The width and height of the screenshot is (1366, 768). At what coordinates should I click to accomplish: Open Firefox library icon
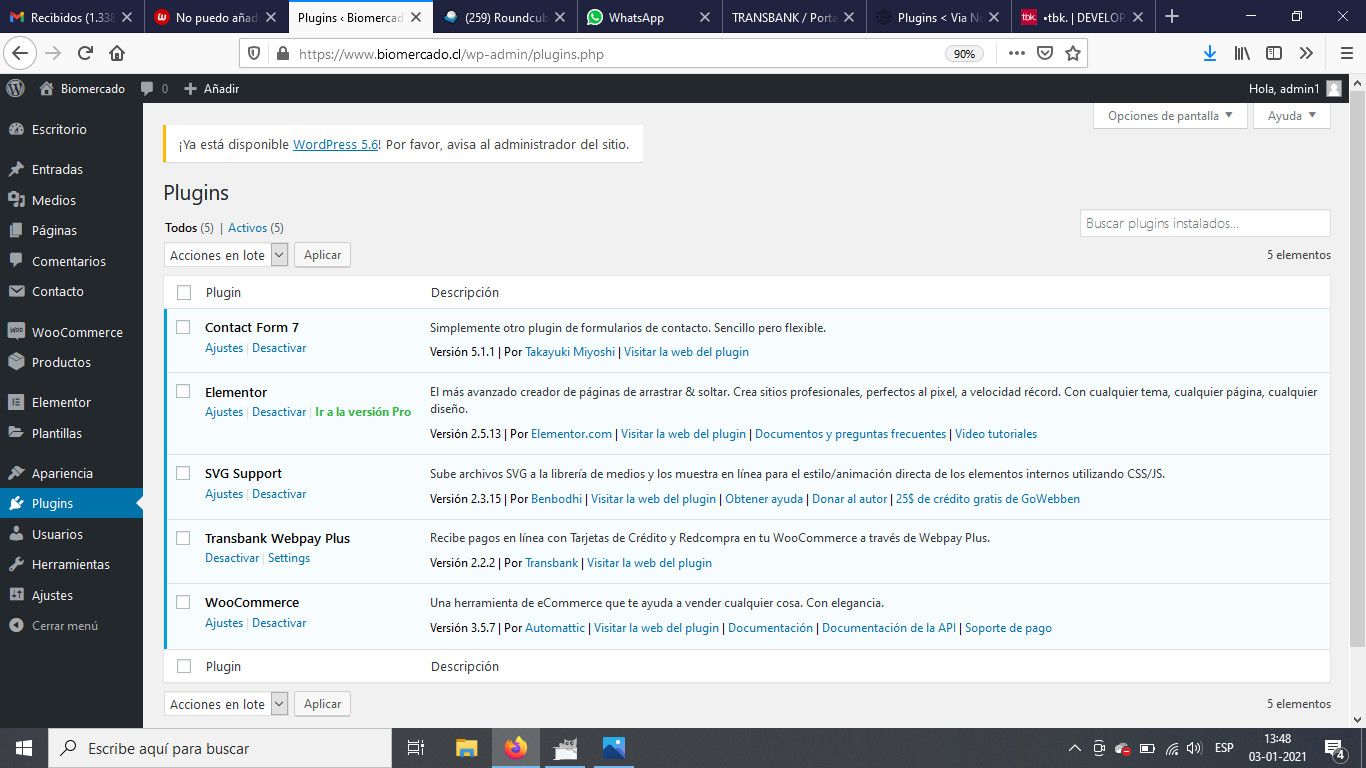click(1241, 53)
